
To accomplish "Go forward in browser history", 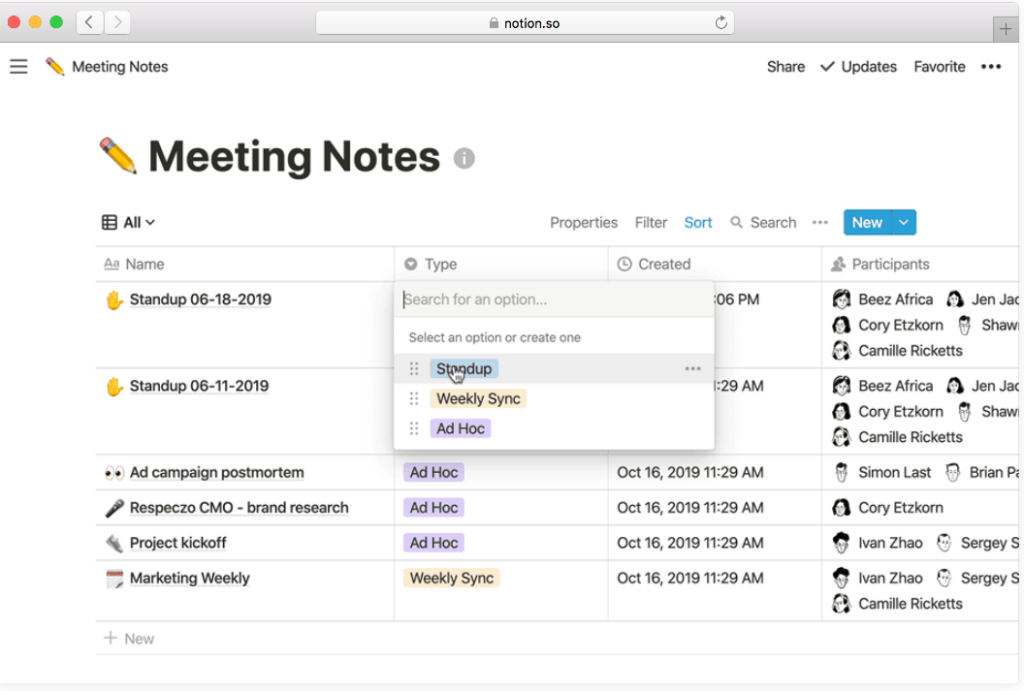I will tap(118, 22).
